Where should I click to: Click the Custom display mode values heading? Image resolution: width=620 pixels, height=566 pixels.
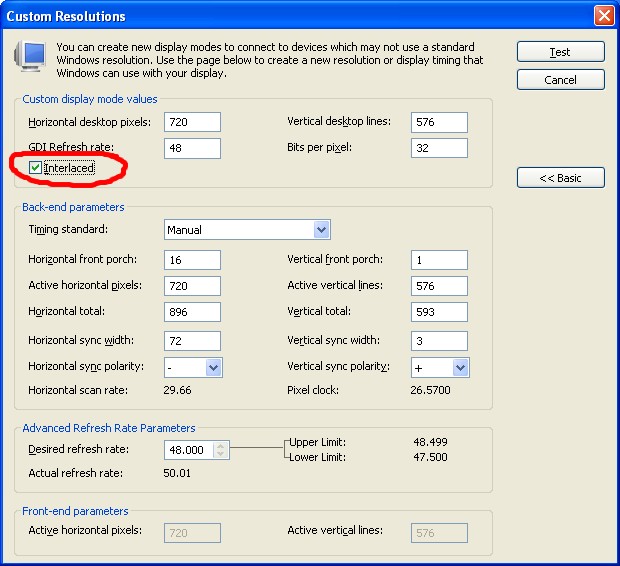tap(90, 99)
